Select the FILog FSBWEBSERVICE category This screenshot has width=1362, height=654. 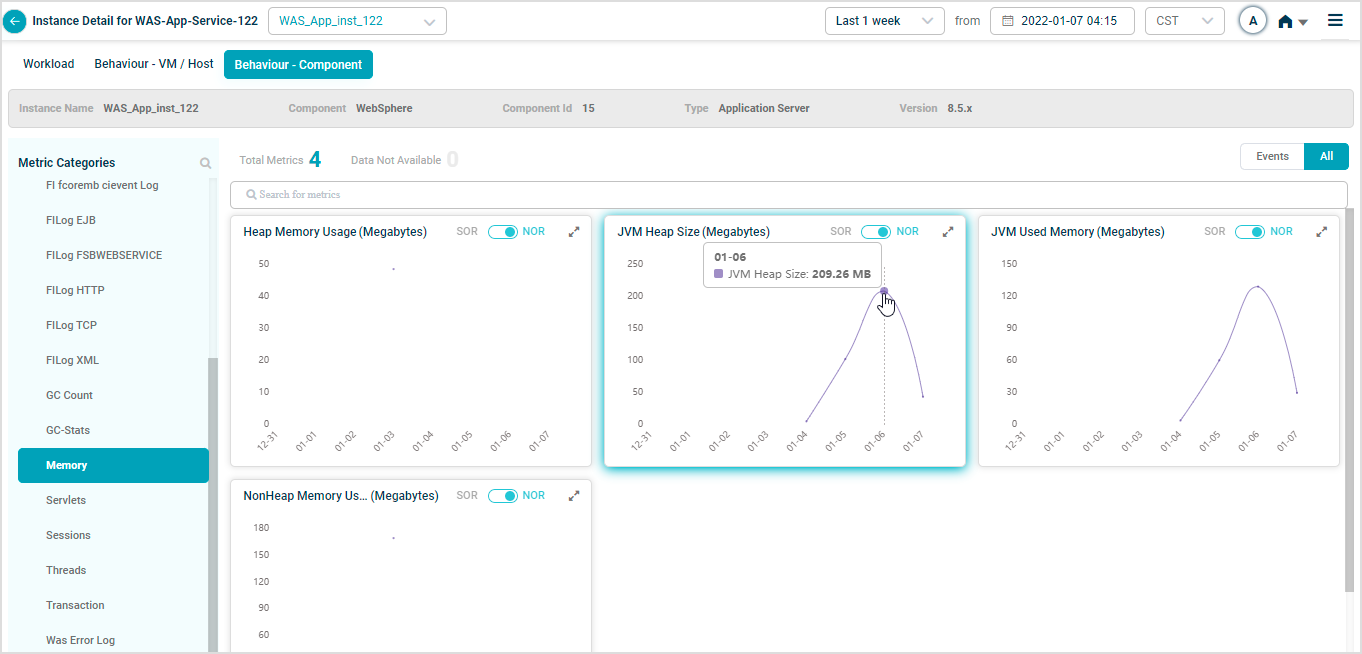point(104,255)
